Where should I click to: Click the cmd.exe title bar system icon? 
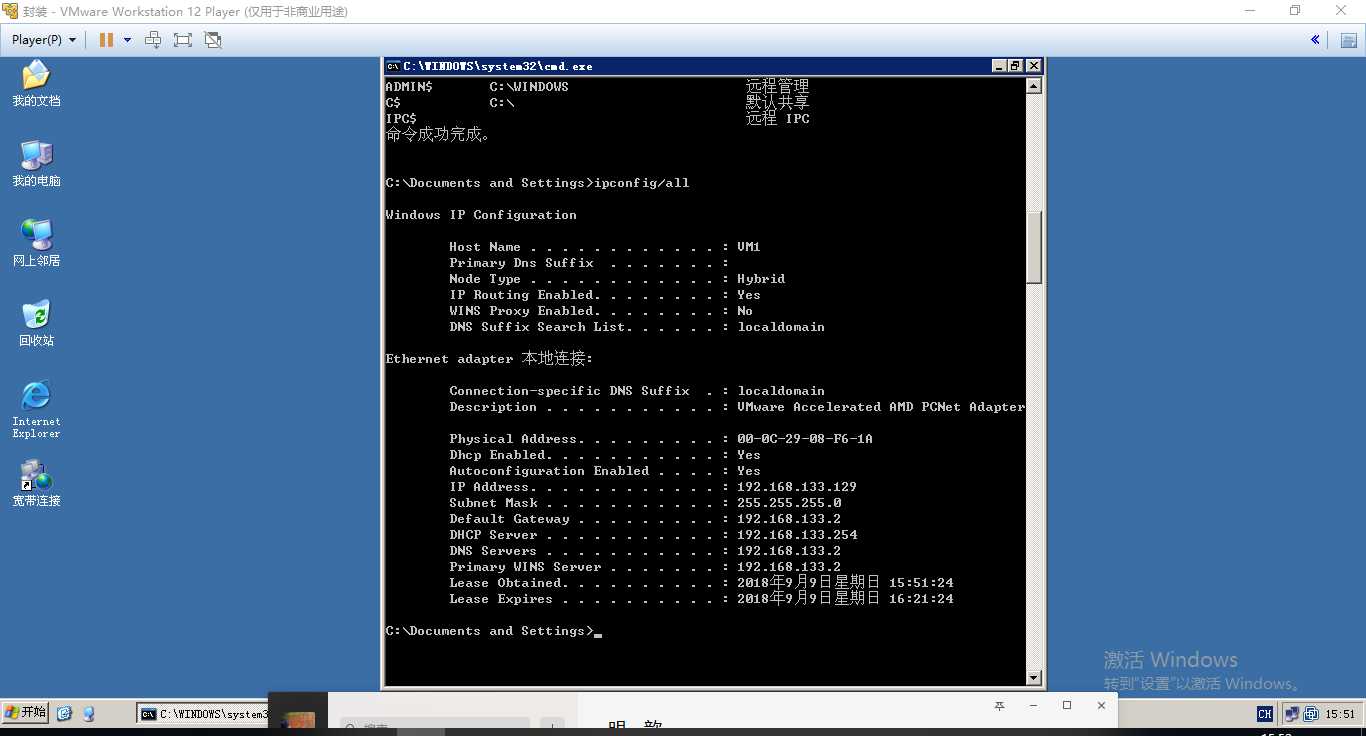pyautogui.click(x=393, y=66)
